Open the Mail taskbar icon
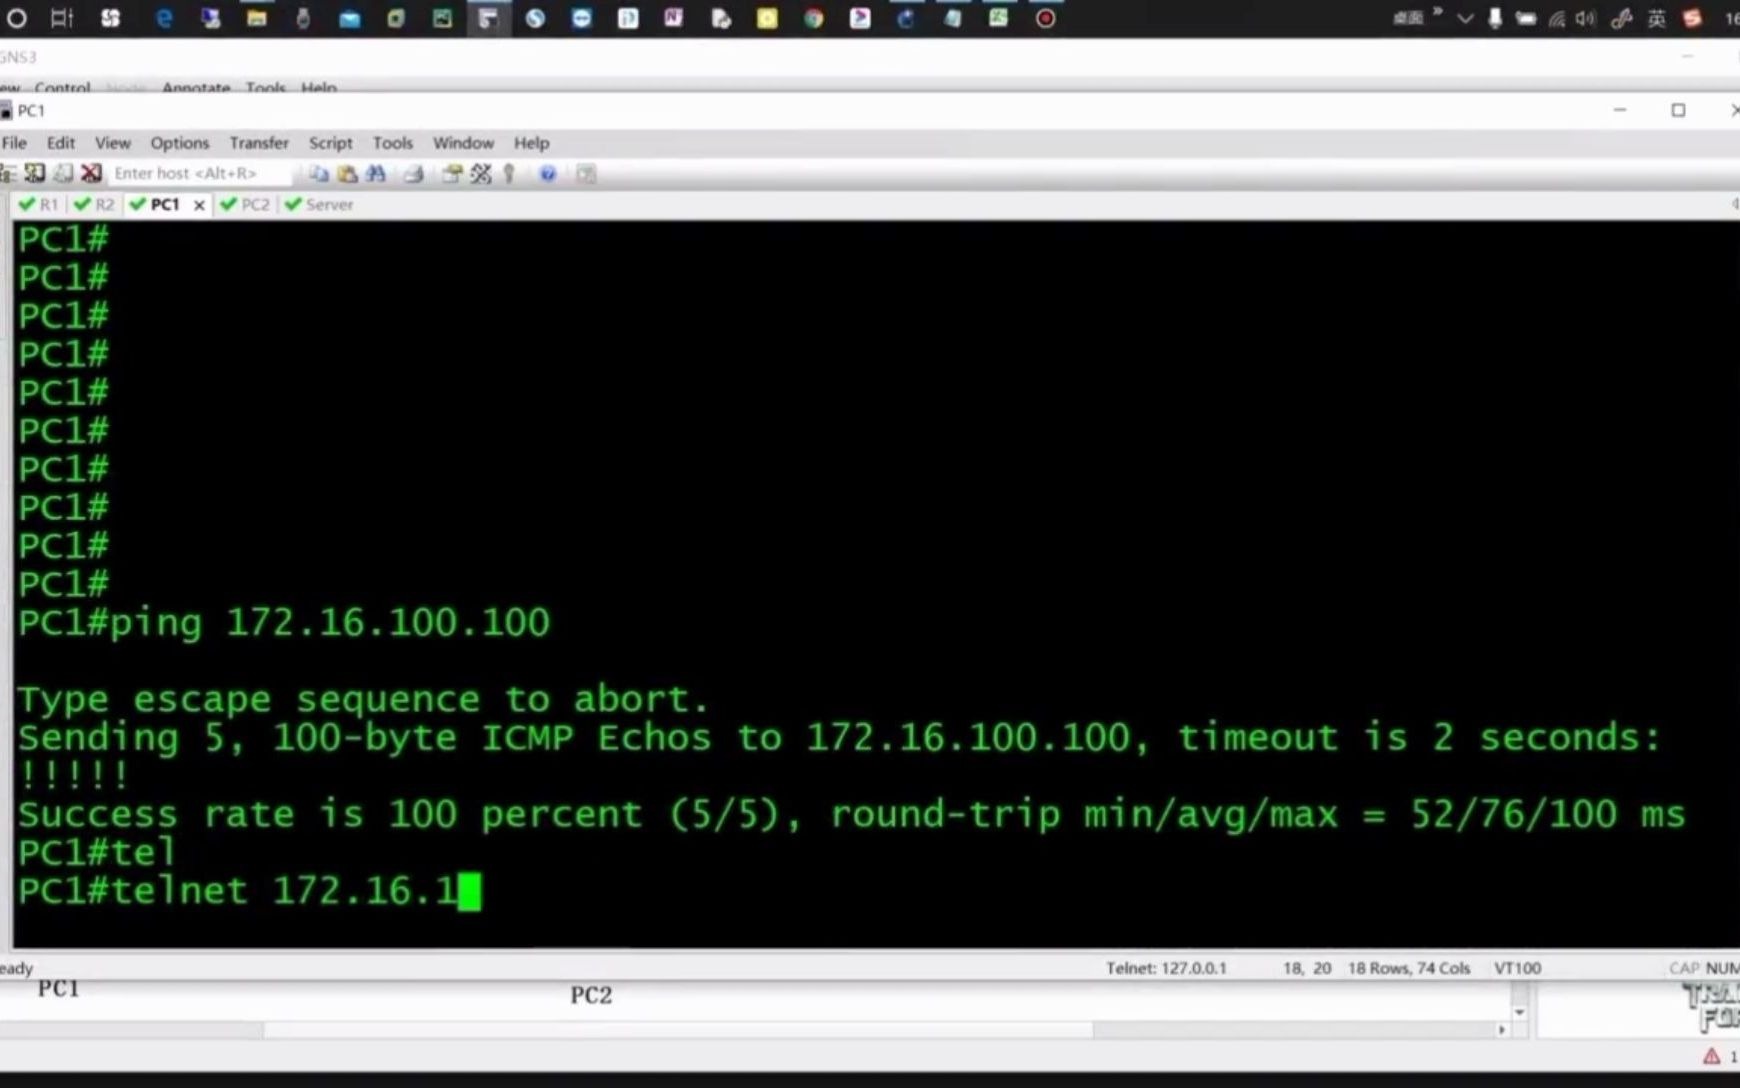The width and height of the screenshot is (1740, 1088). coord(349,18)
